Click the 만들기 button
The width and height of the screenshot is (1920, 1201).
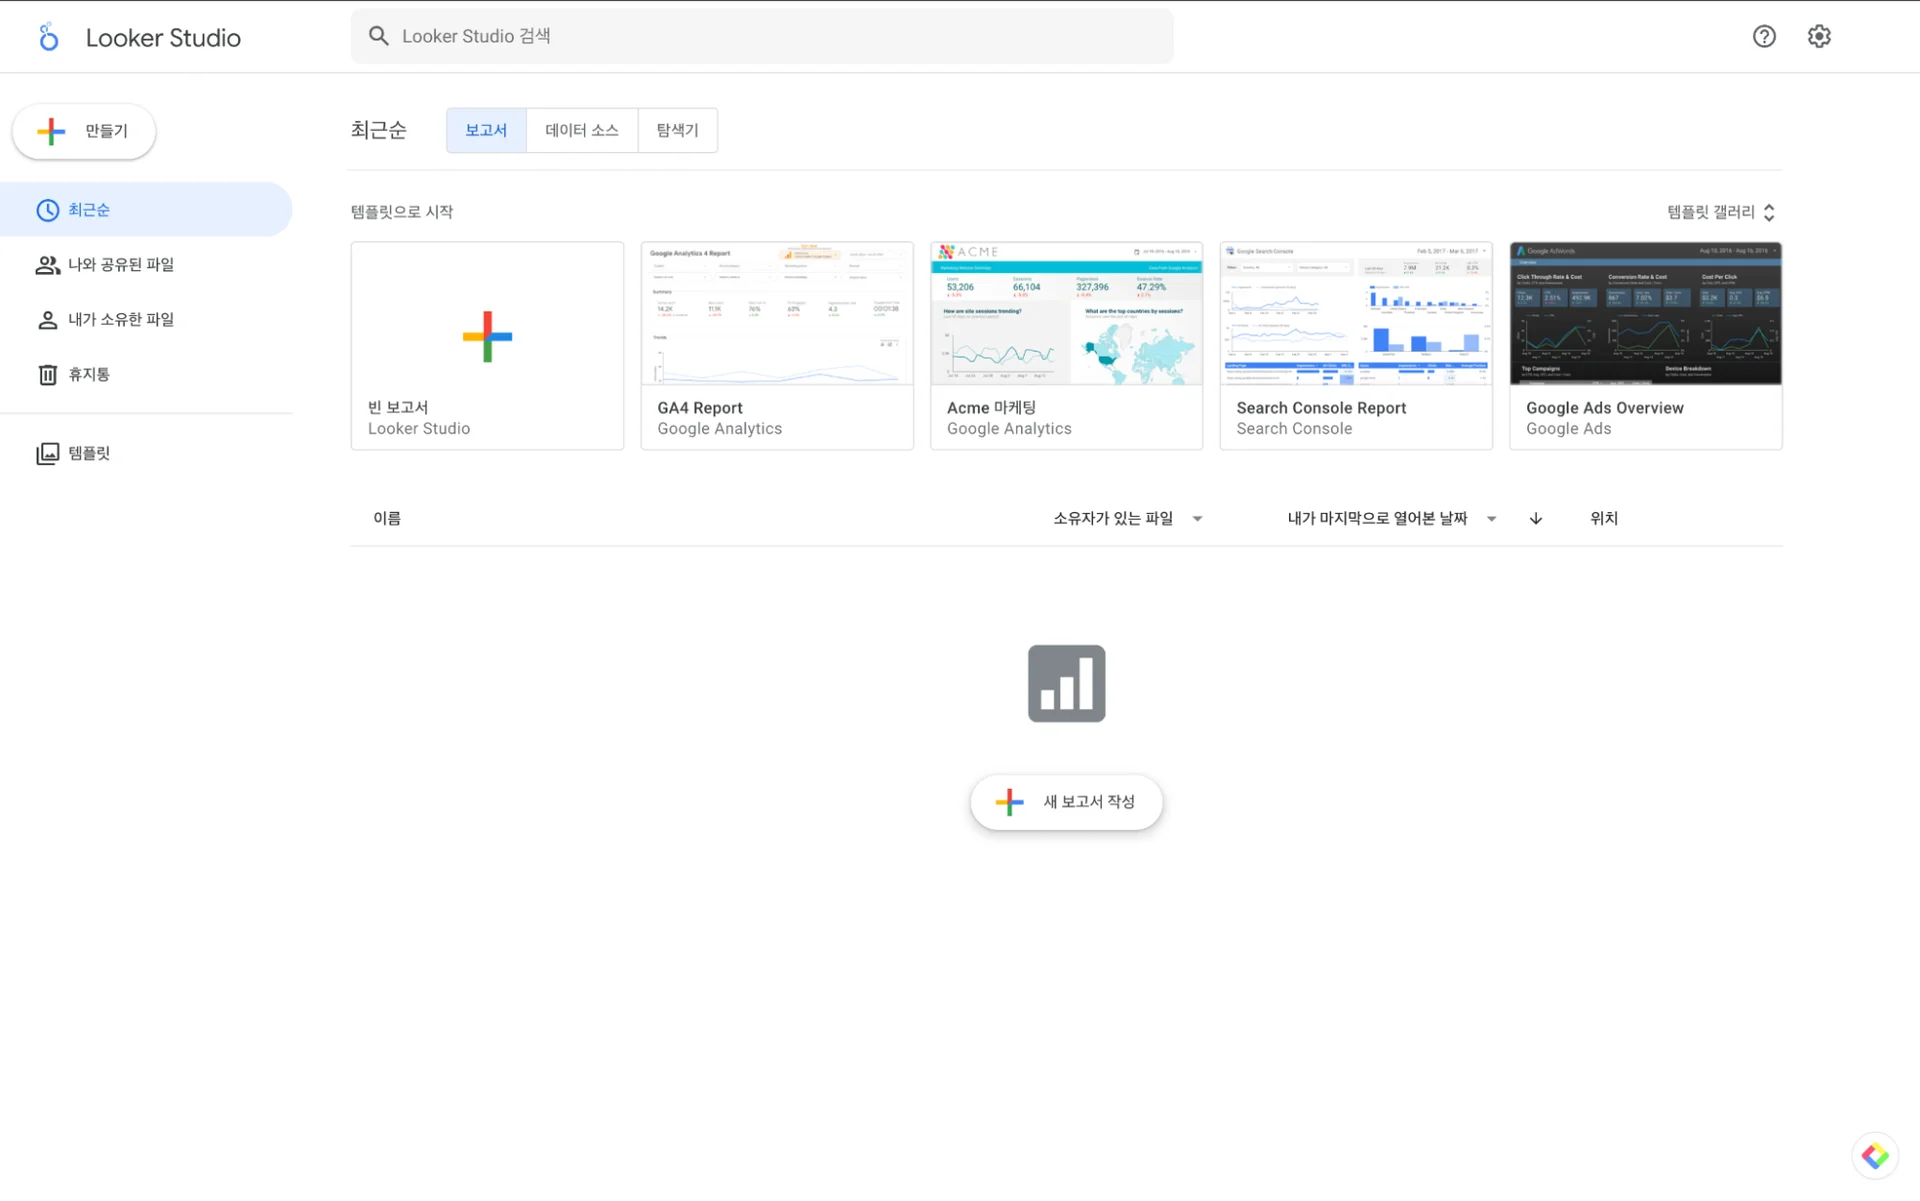click(83, 131)
